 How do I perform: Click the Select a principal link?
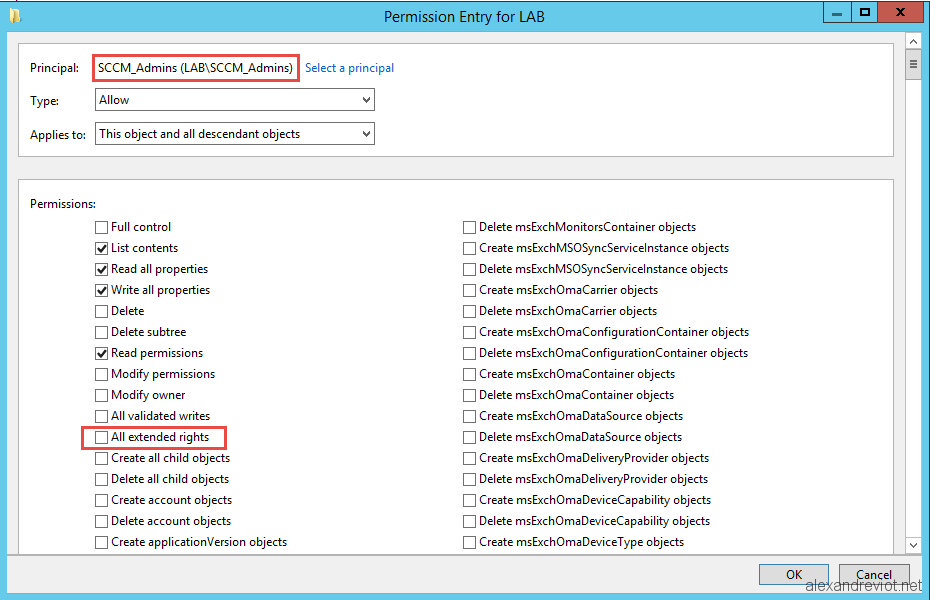pos(349,68)
